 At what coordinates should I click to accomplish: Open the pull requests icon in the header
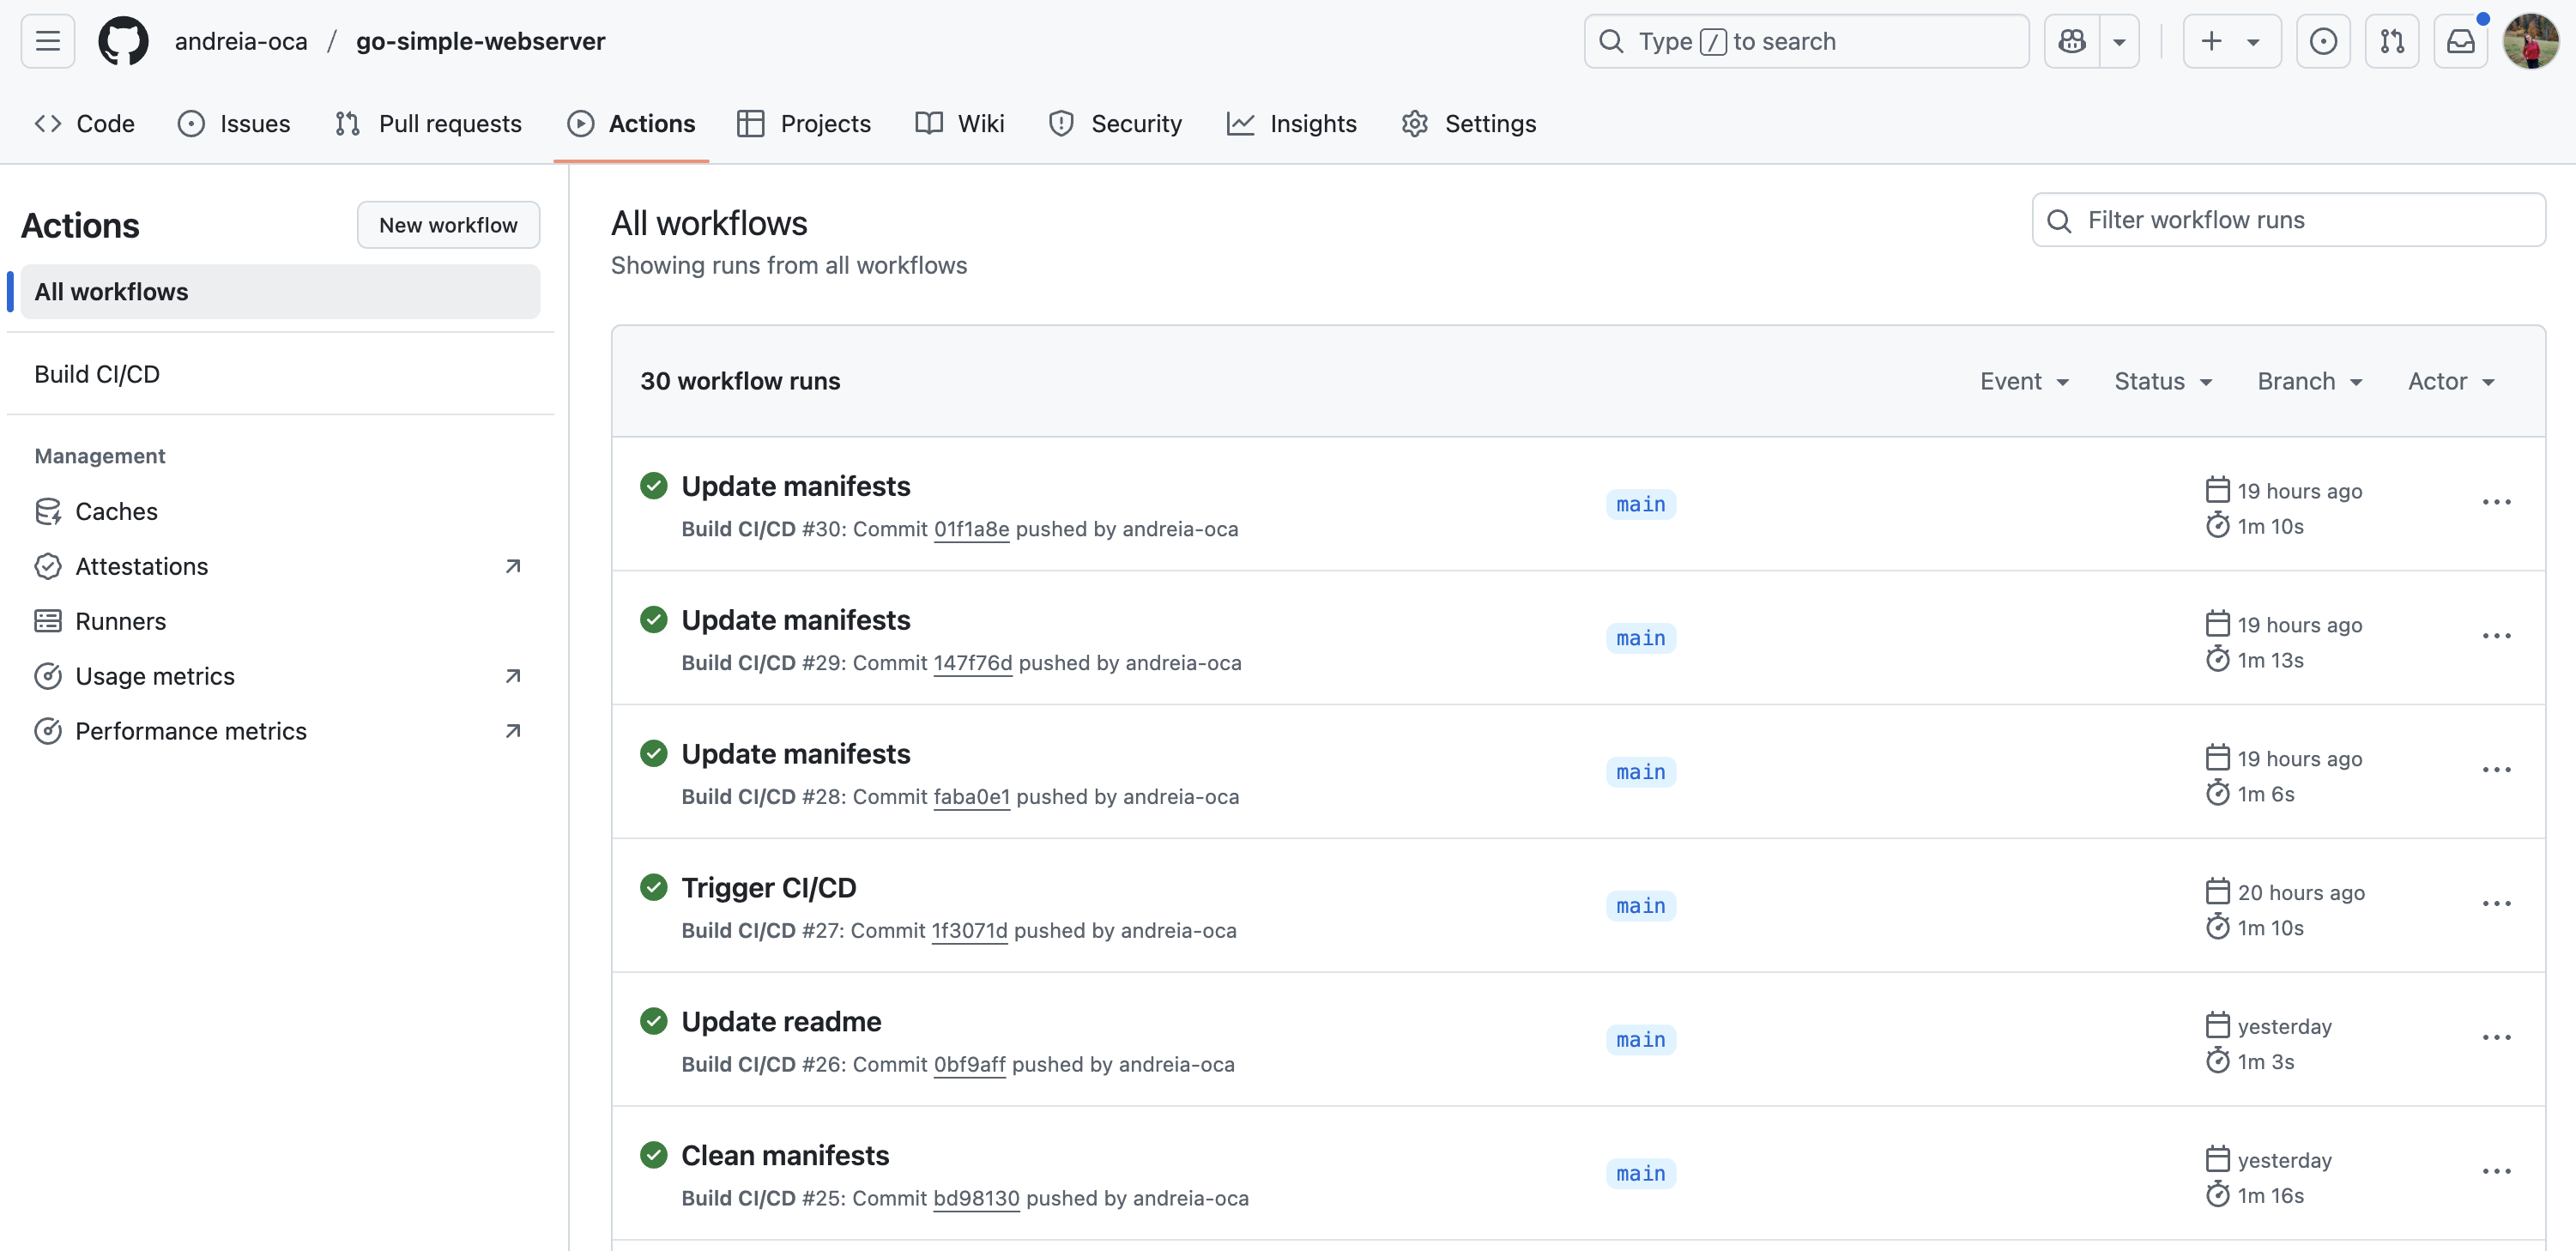pos(2392,41)
